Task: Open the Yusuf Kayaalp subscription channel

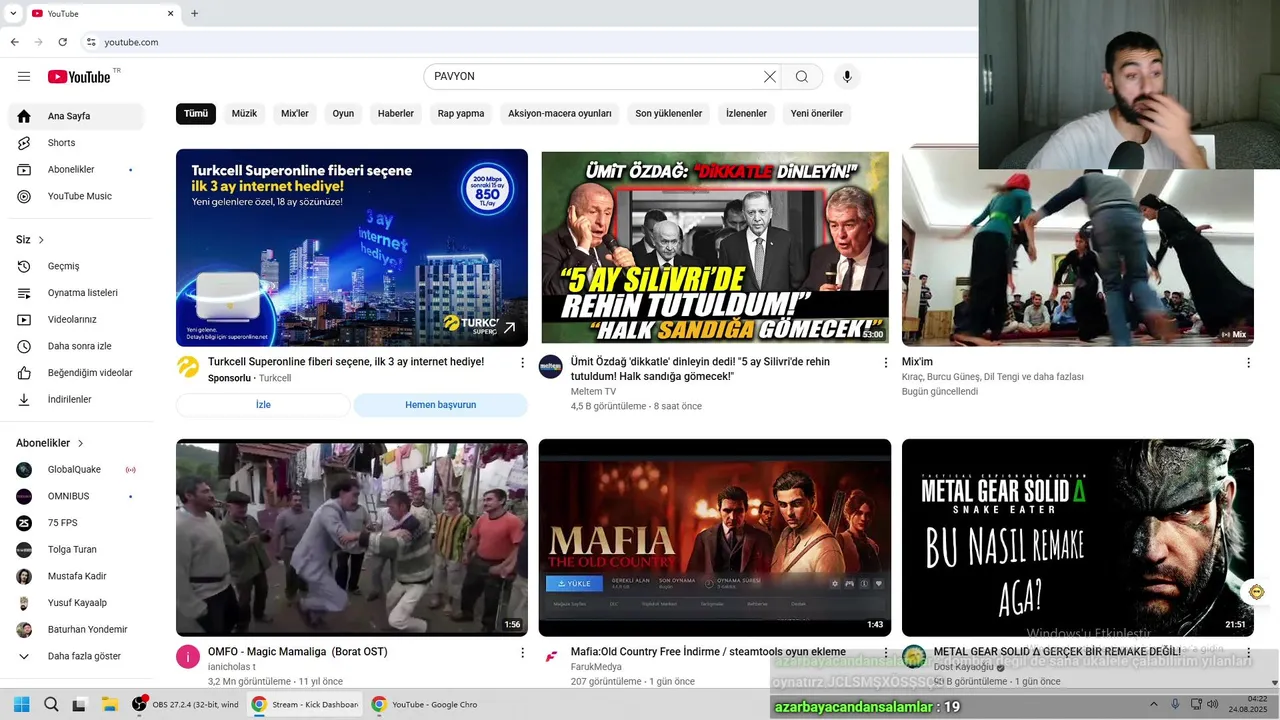Action: (x=76, y=603)
